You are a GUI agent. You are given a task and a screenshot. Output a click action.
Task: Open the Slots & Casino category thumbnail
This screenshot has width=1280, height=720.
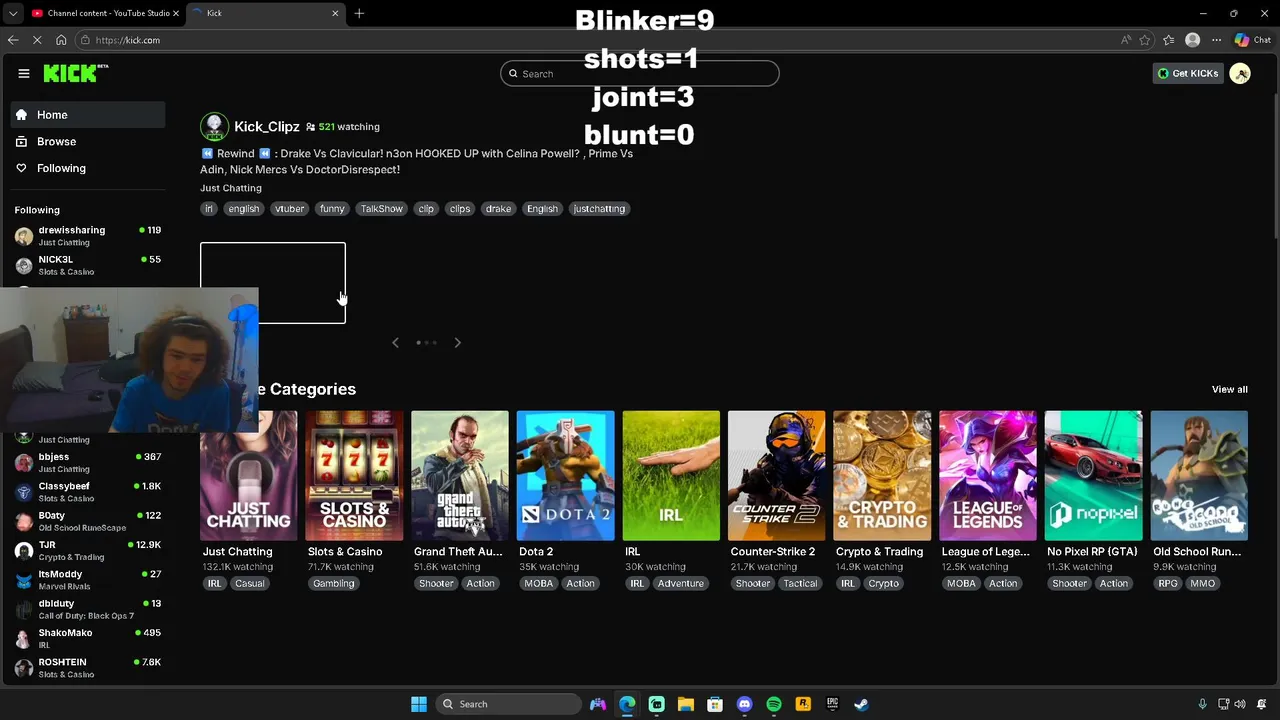pyautogui.click(x=354, y=476)
